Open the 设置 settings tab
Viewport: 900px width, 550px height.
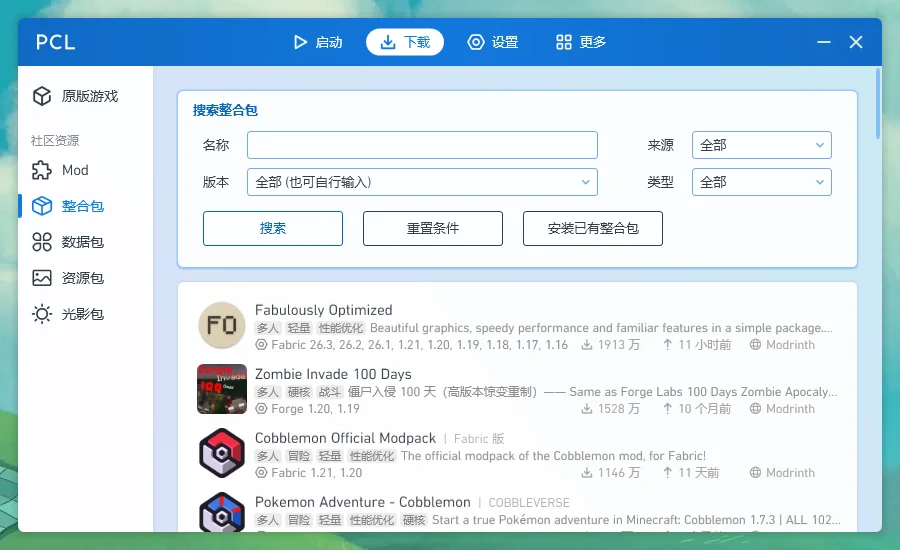coord(493,42)
